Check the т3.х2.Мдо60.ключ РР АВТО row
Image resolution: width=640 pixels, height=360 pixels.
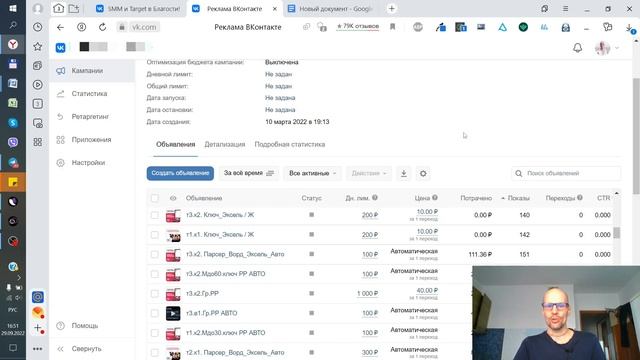(155, 274)
